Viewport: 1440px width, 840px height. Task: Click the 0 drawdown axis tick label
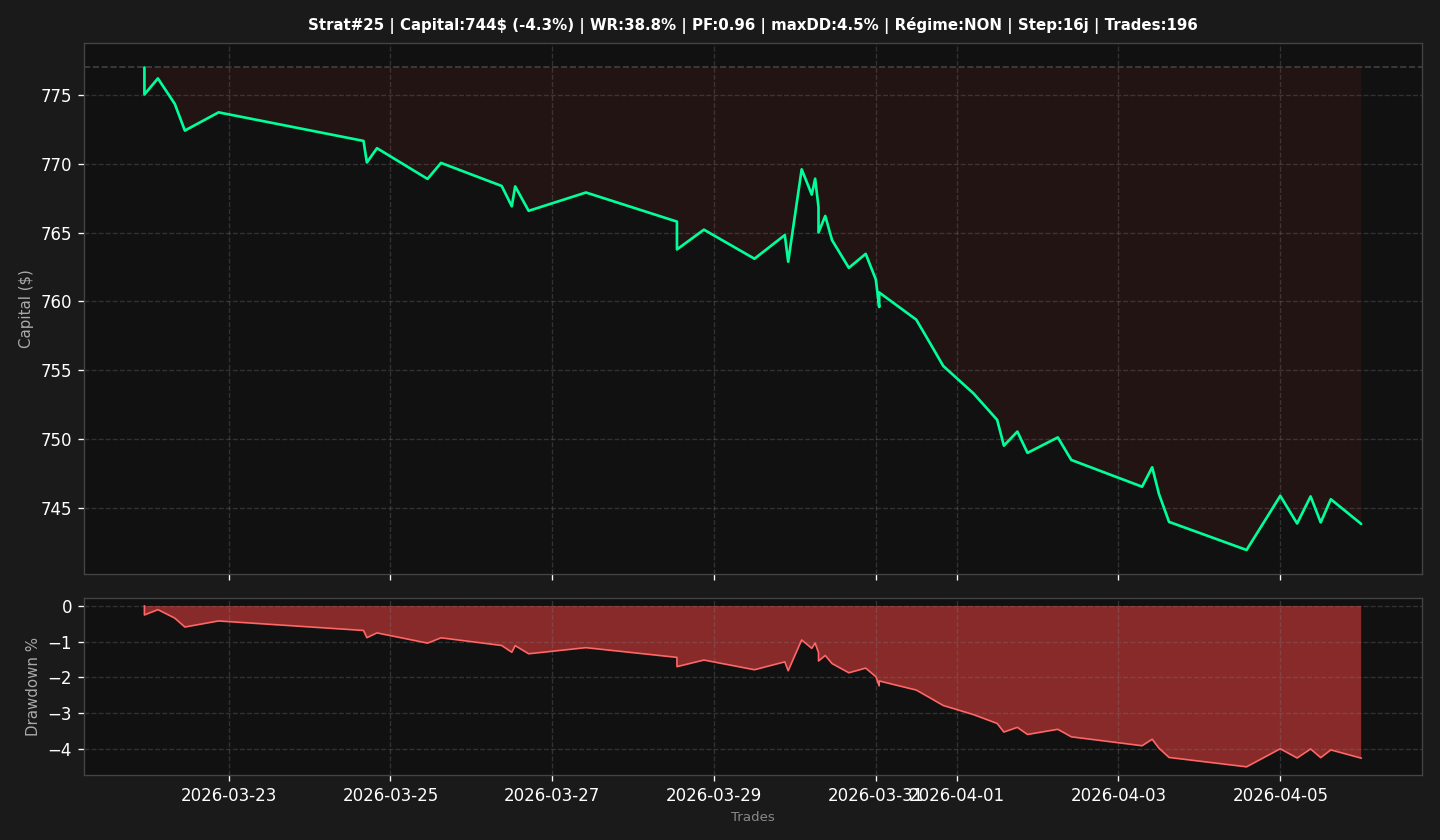67,607
